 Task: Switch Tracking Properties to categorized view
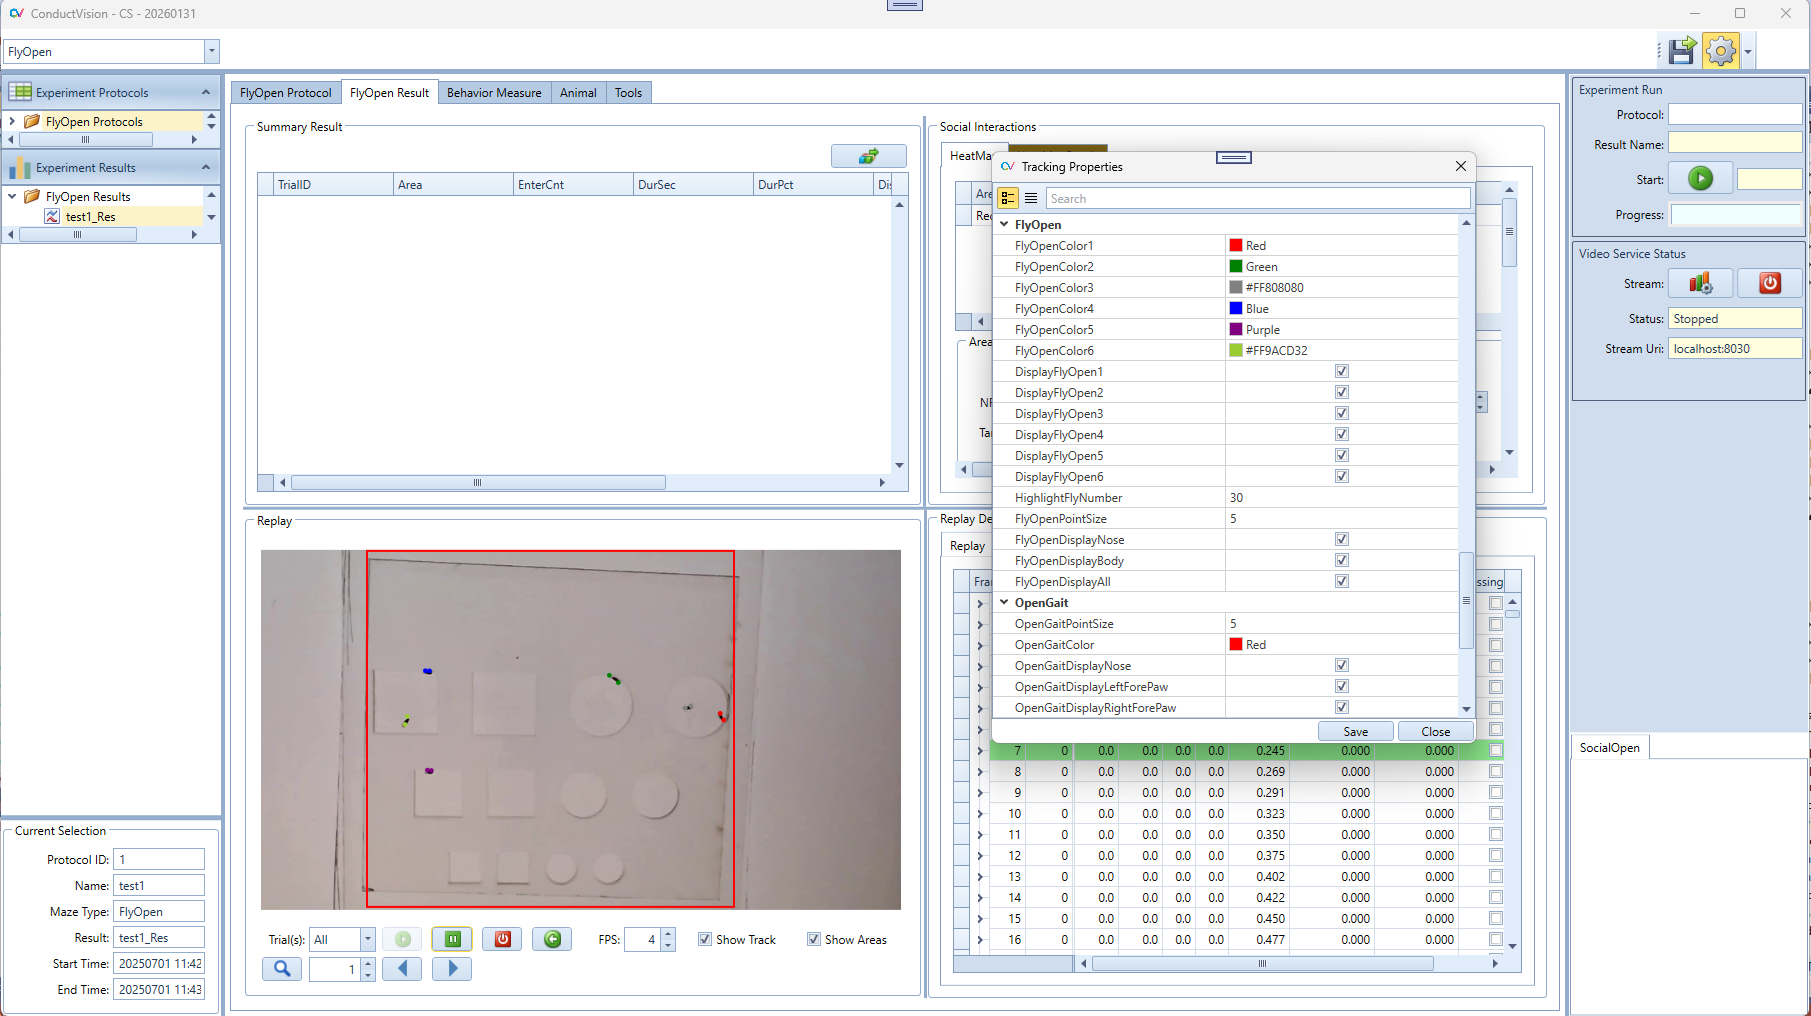tap(1008, 199)
